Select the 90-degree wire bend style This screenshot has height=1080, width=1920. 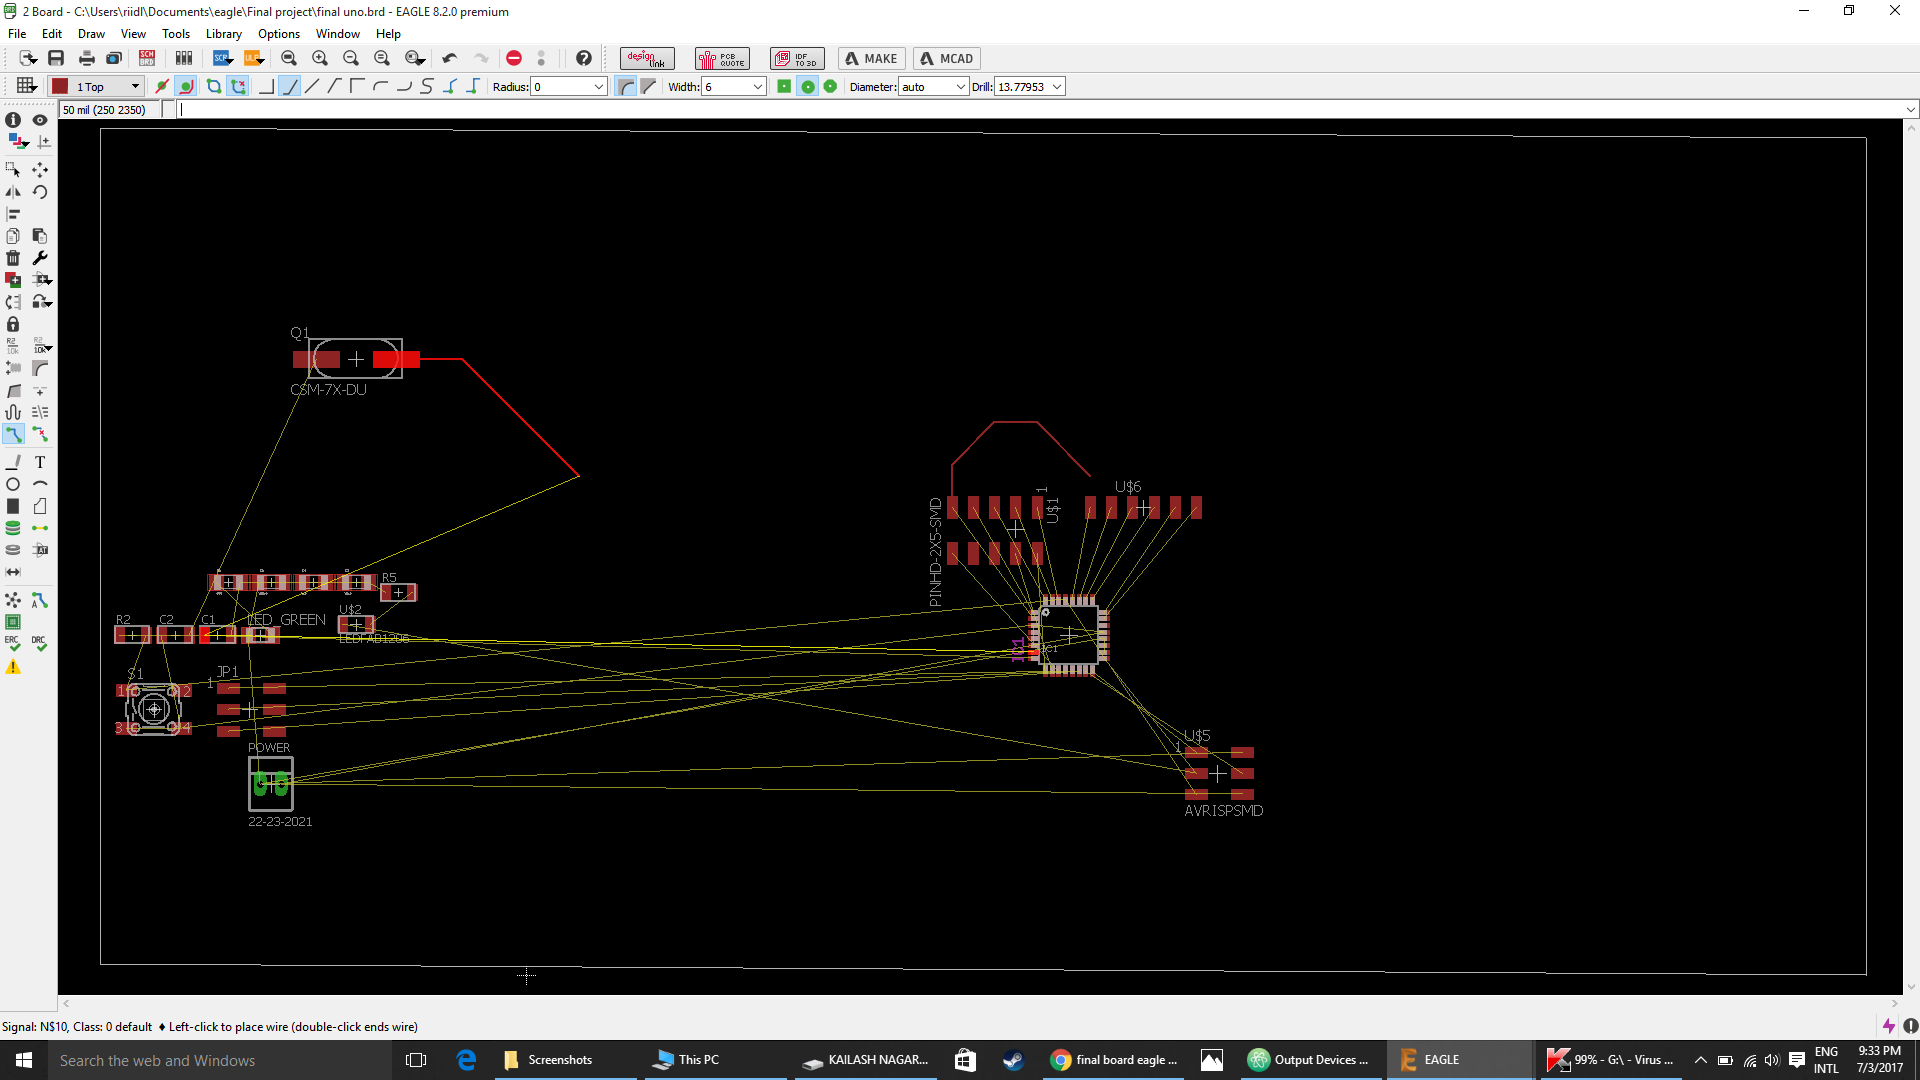[x=266, y=87]
